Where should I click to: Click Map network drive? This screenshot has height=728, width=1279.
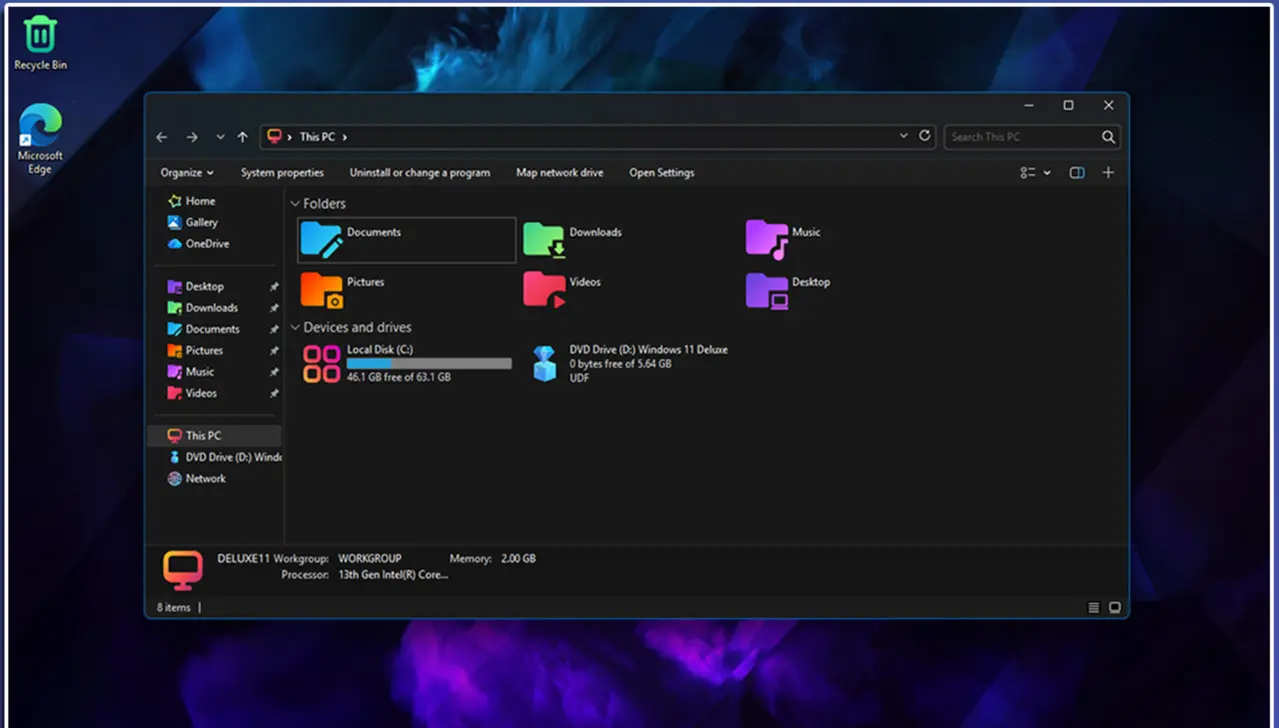pos(560,173)
